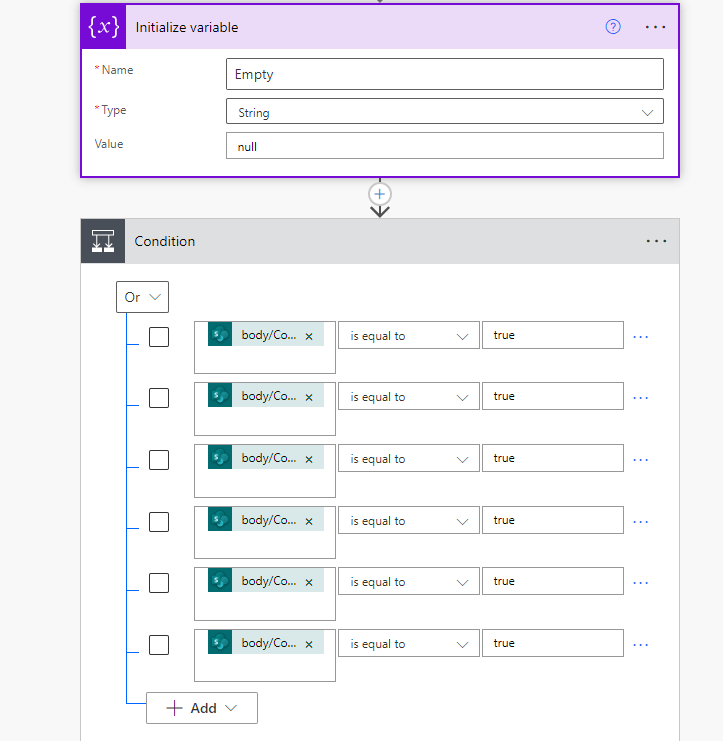Click the Initialize variable curly-brace icon

(x=103, y=27)
